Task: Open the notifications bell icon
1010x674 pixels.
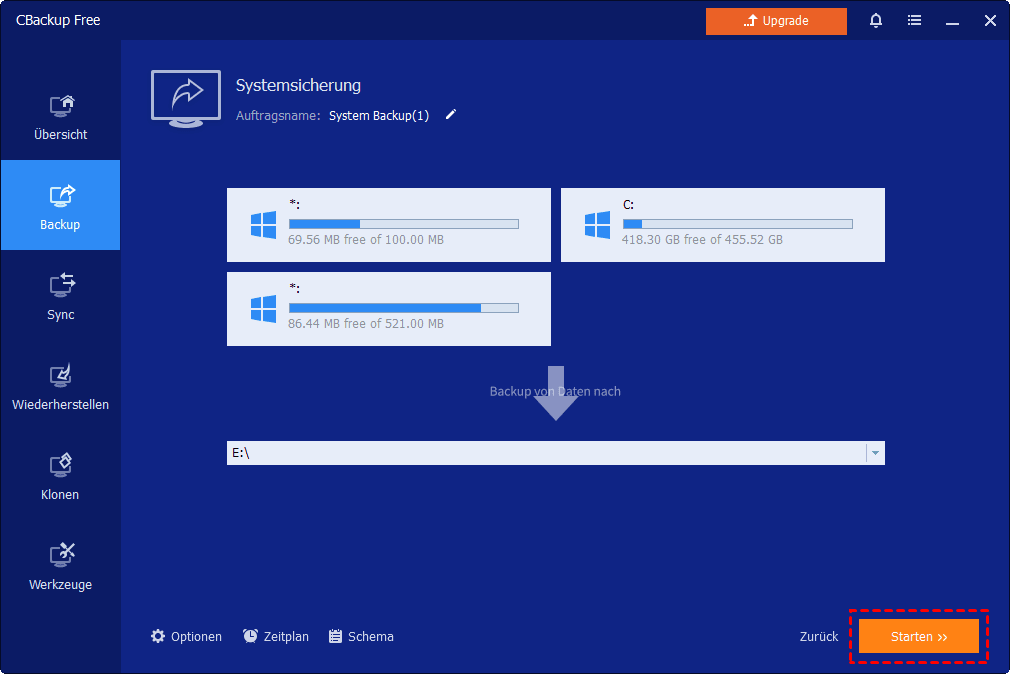Action: (x=876, y=21)
